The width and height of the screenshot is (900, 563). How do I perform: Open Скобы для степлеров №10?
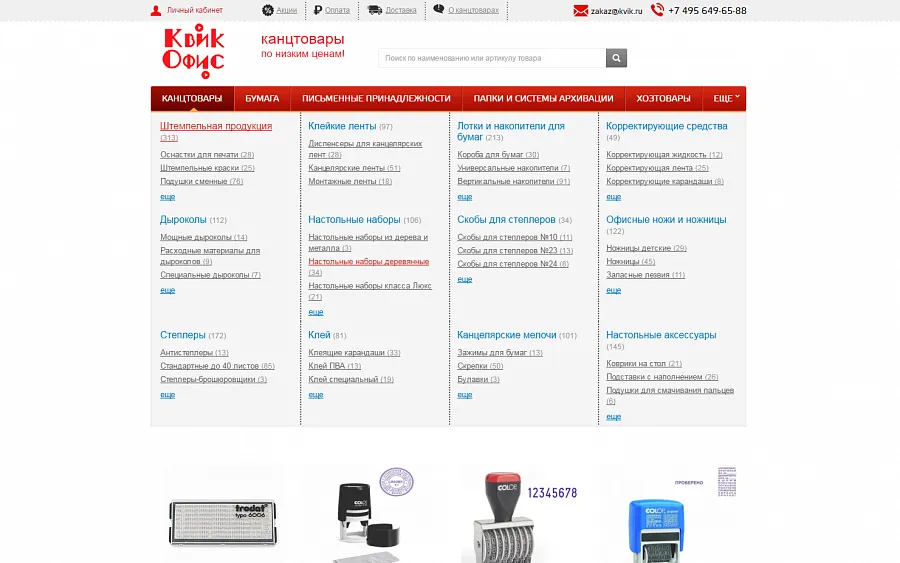(515, 237)
